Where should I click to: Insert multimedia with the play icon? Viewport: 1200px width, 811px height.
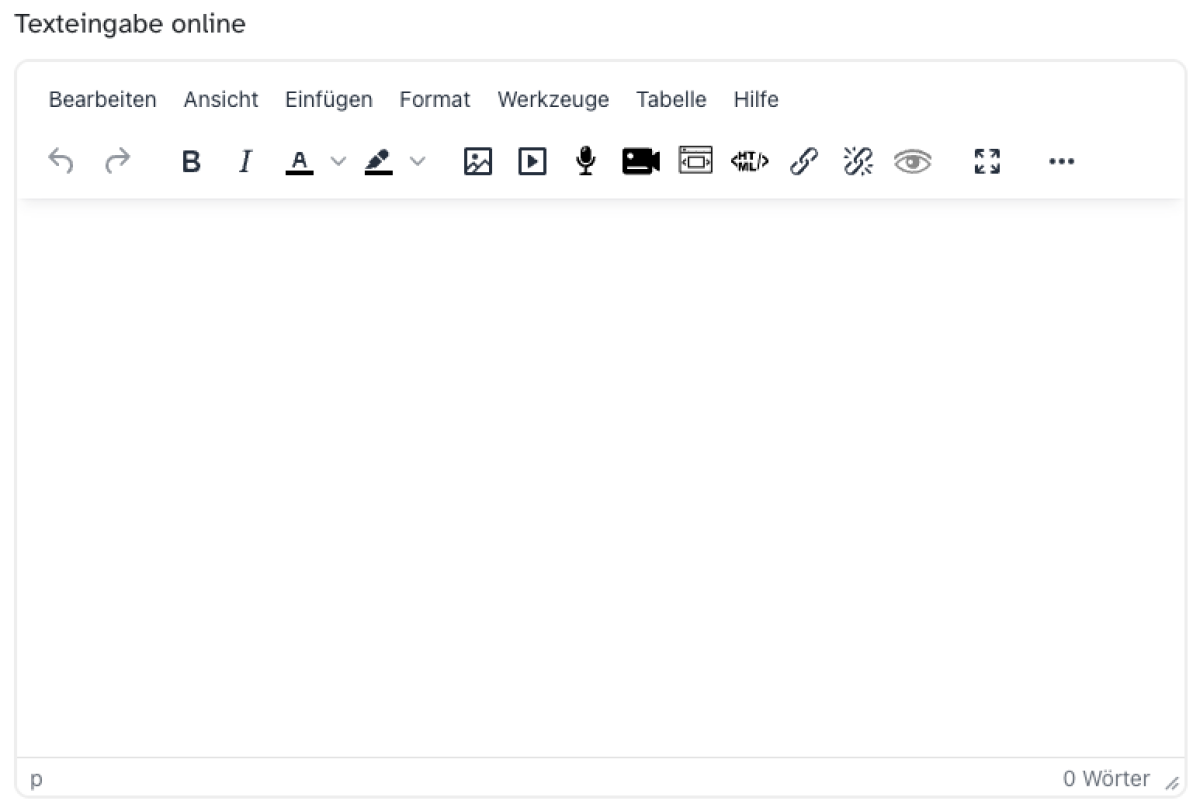pyautogui.click(x=532, y=161)
